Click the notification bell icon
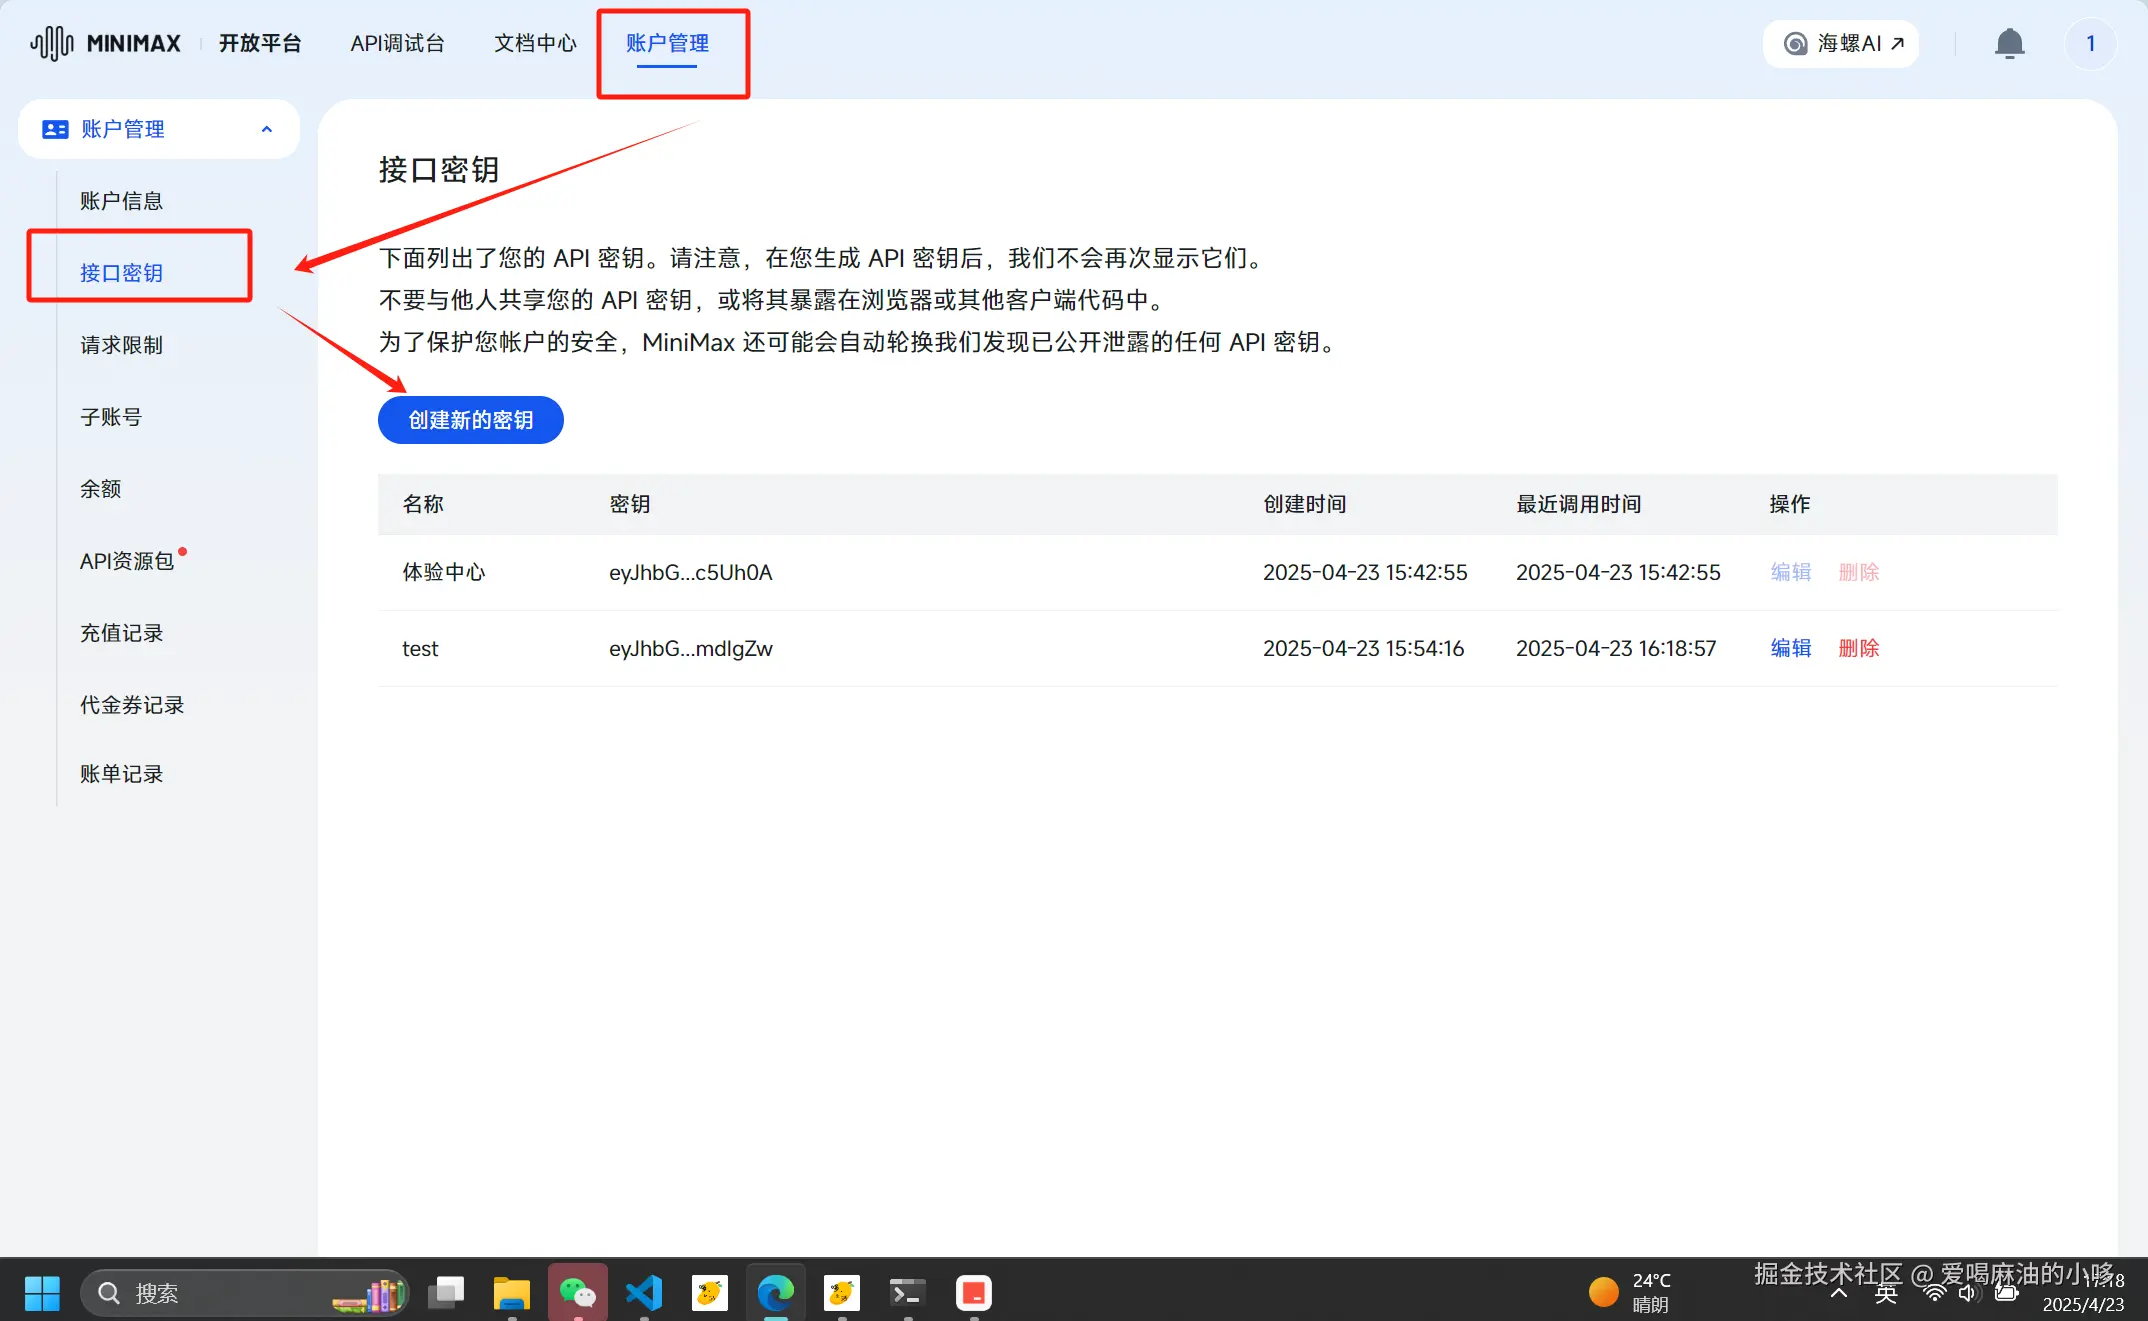 coord(2009,43)
